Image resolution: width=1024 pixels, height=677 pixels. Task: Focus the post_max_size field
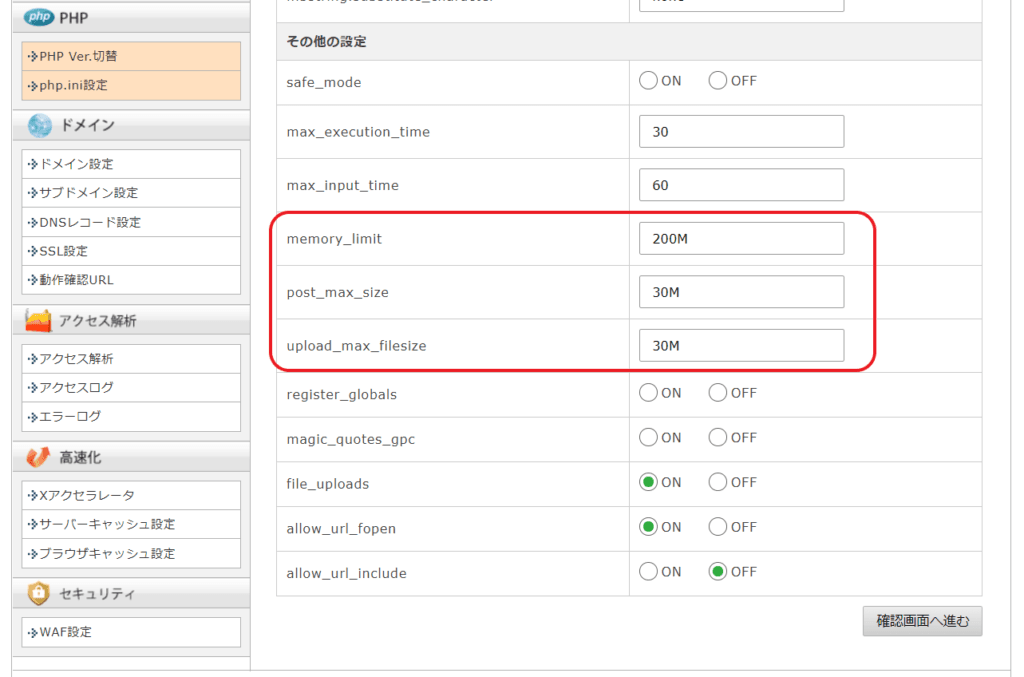coord(741,292)
